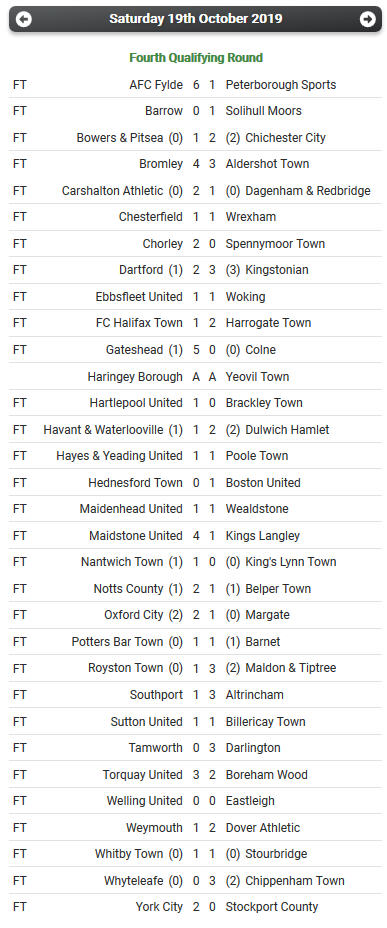Select the Barrow team name
This screenshot has height=928, width=387.
[164, 111]
